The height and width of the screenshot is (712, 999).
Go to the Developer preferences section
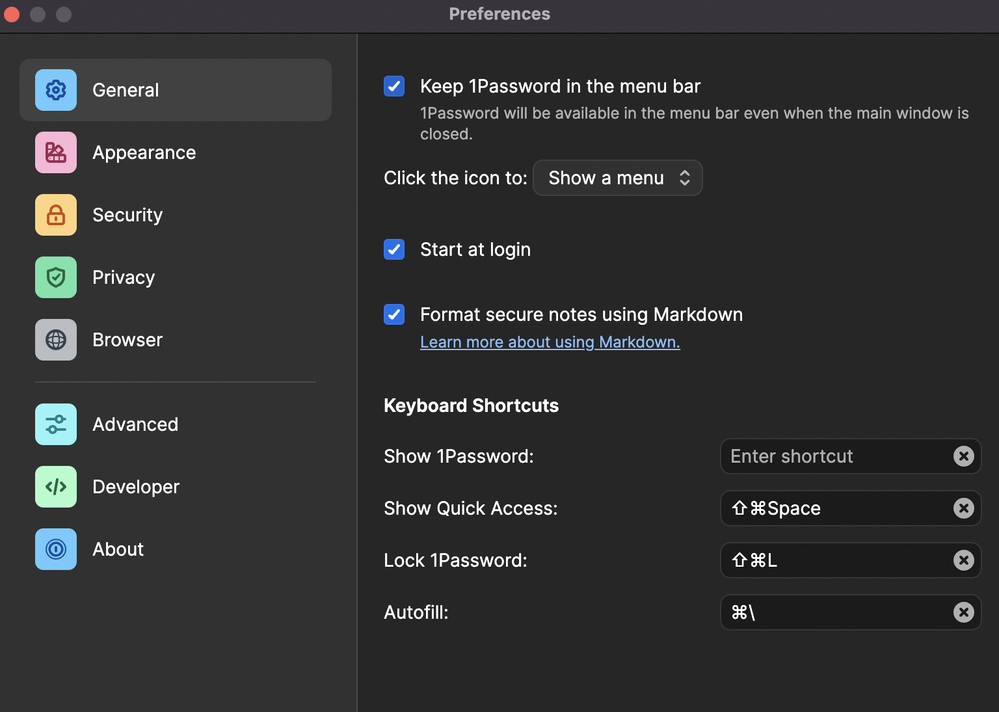tap(136, 487)
